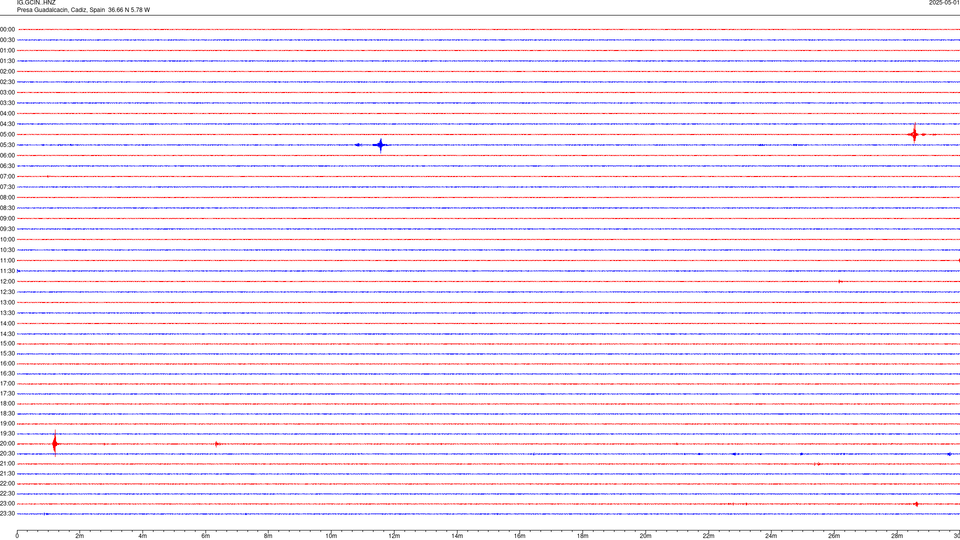
Task: Select the 21:00 trace time label
Action: pyautogui.click(x=7, y=464)
